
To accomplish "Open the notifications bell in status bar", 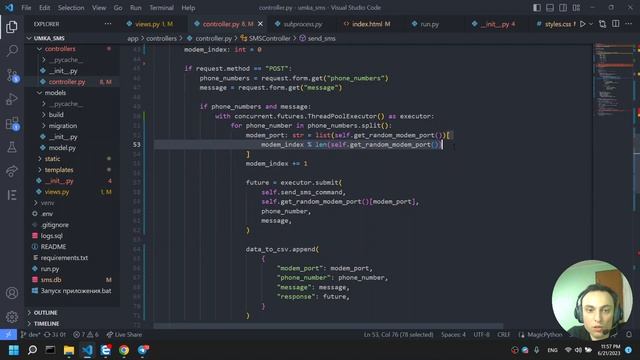I will tap(629, 335).
